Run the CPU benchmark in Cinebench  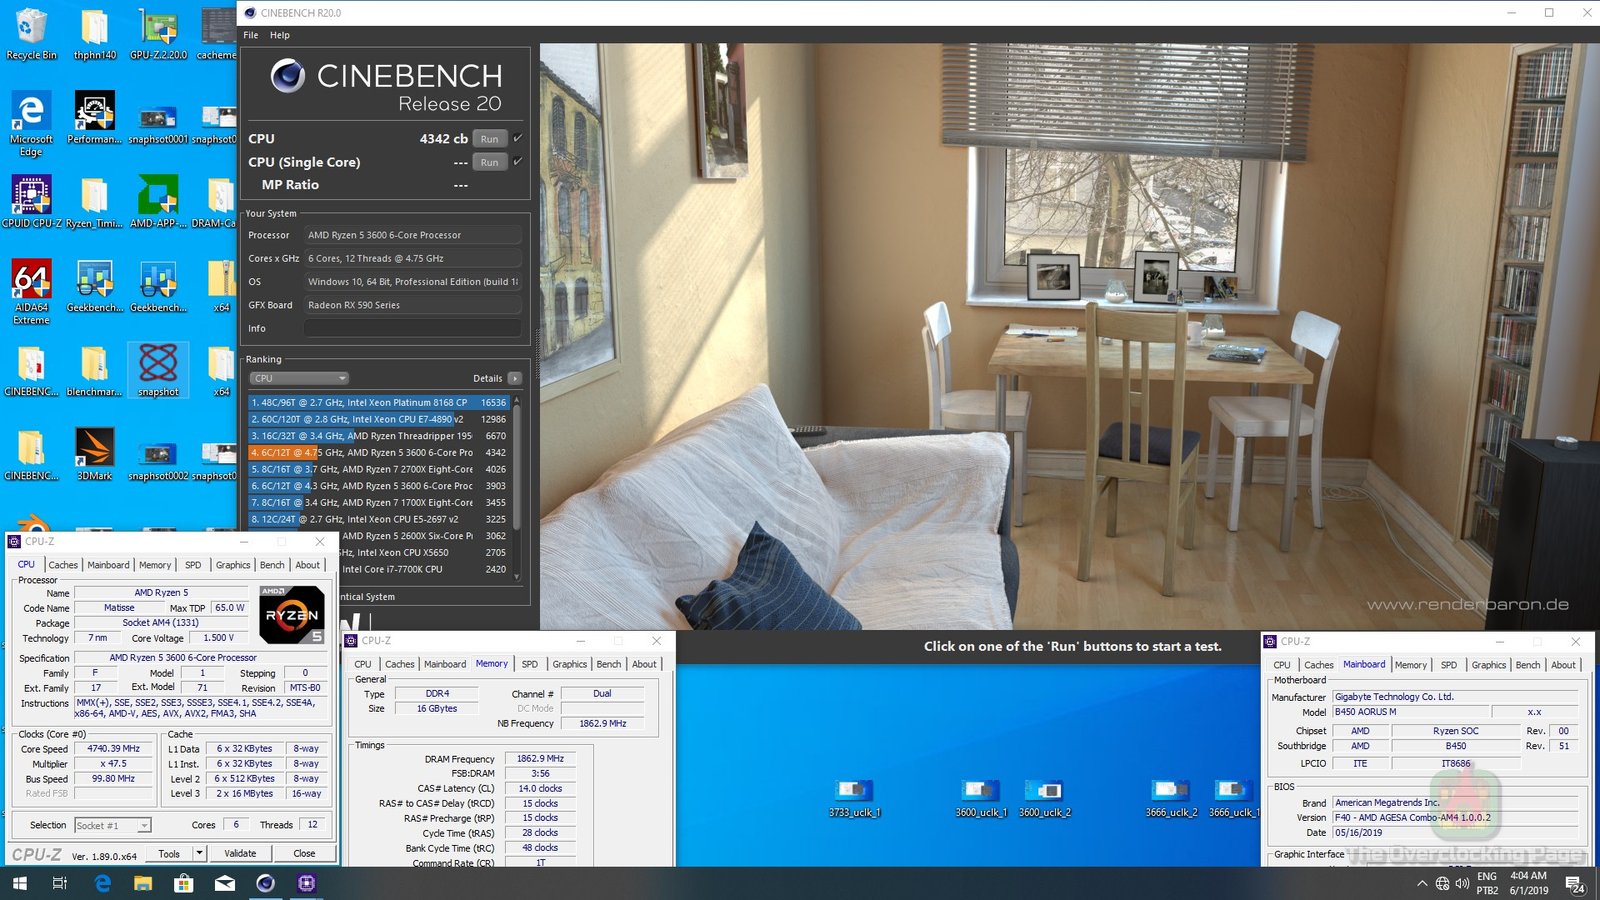click(x=489, y=139)
